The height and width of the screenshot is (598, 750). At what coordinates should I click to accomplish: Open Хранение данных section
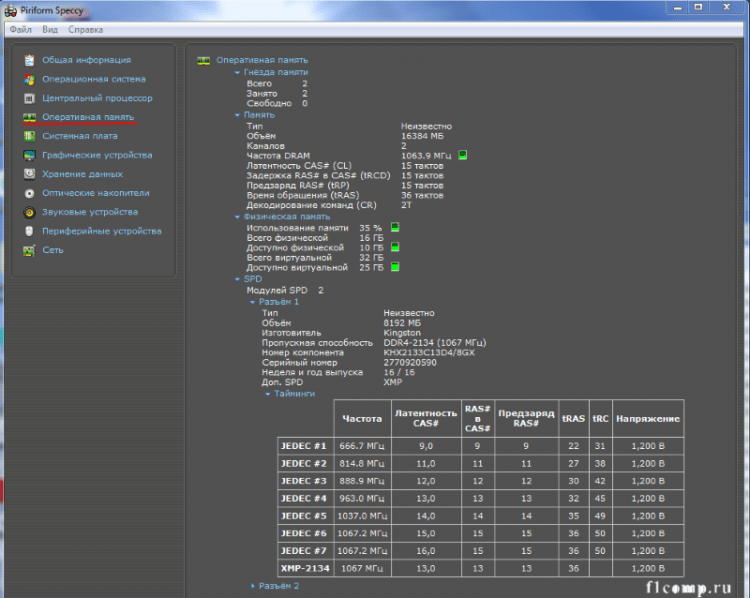point(82,174)
